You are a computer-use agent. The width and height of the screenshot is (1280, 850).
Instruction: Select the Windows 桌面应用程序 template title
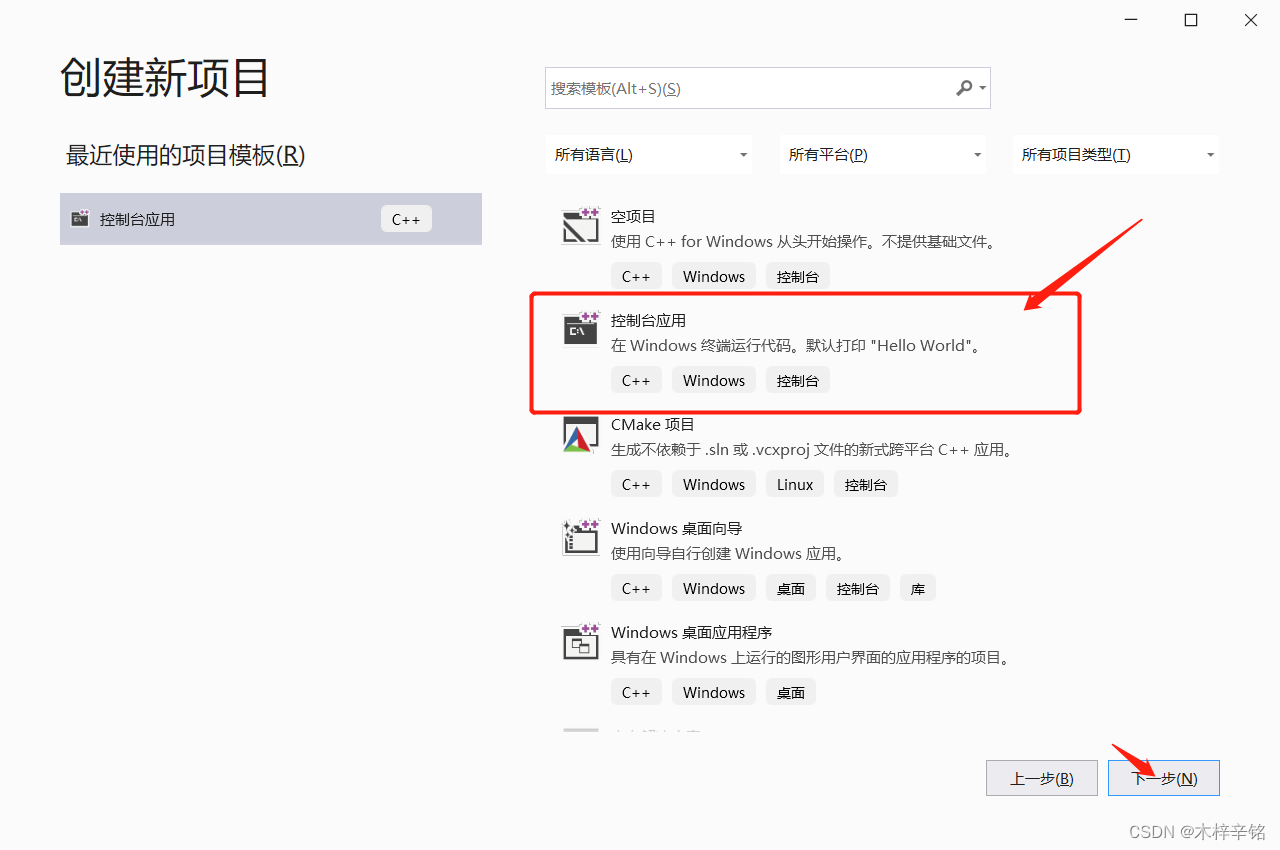692,632
